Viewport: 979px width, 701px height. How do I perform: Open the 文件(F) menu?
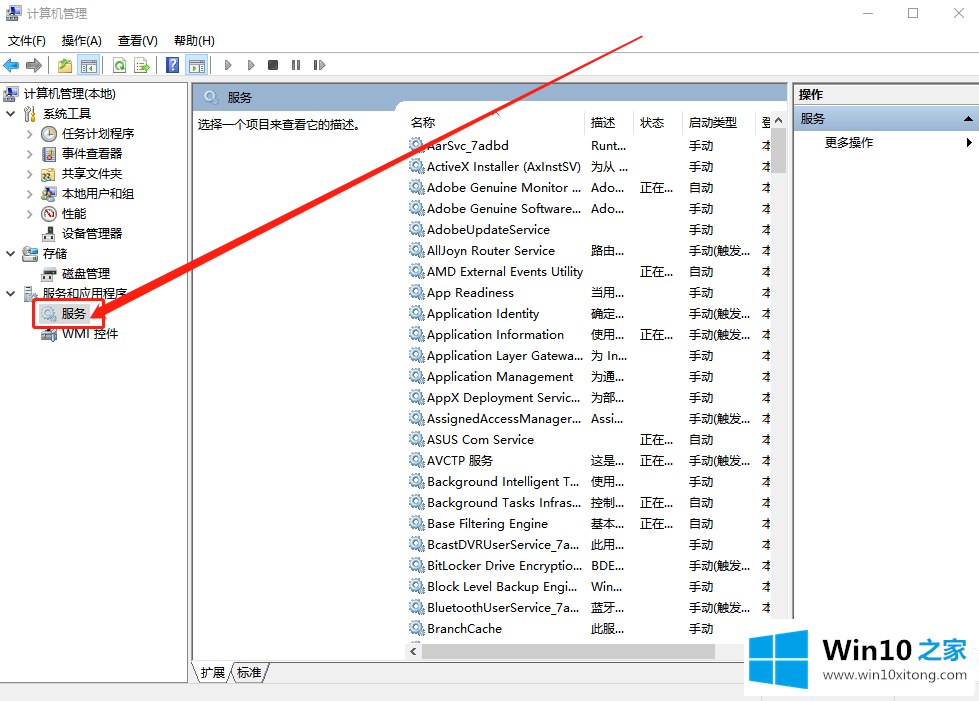click(27, 41)
